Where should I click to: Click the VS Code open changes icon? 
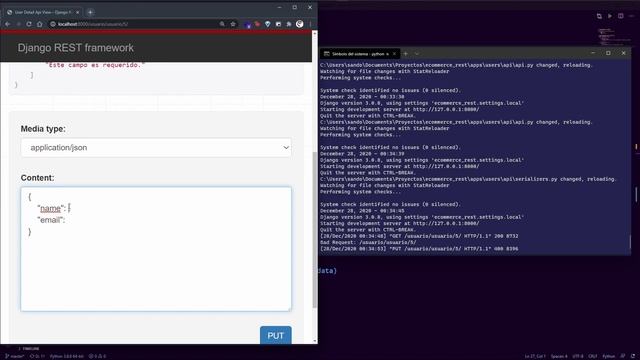(599, 16)
